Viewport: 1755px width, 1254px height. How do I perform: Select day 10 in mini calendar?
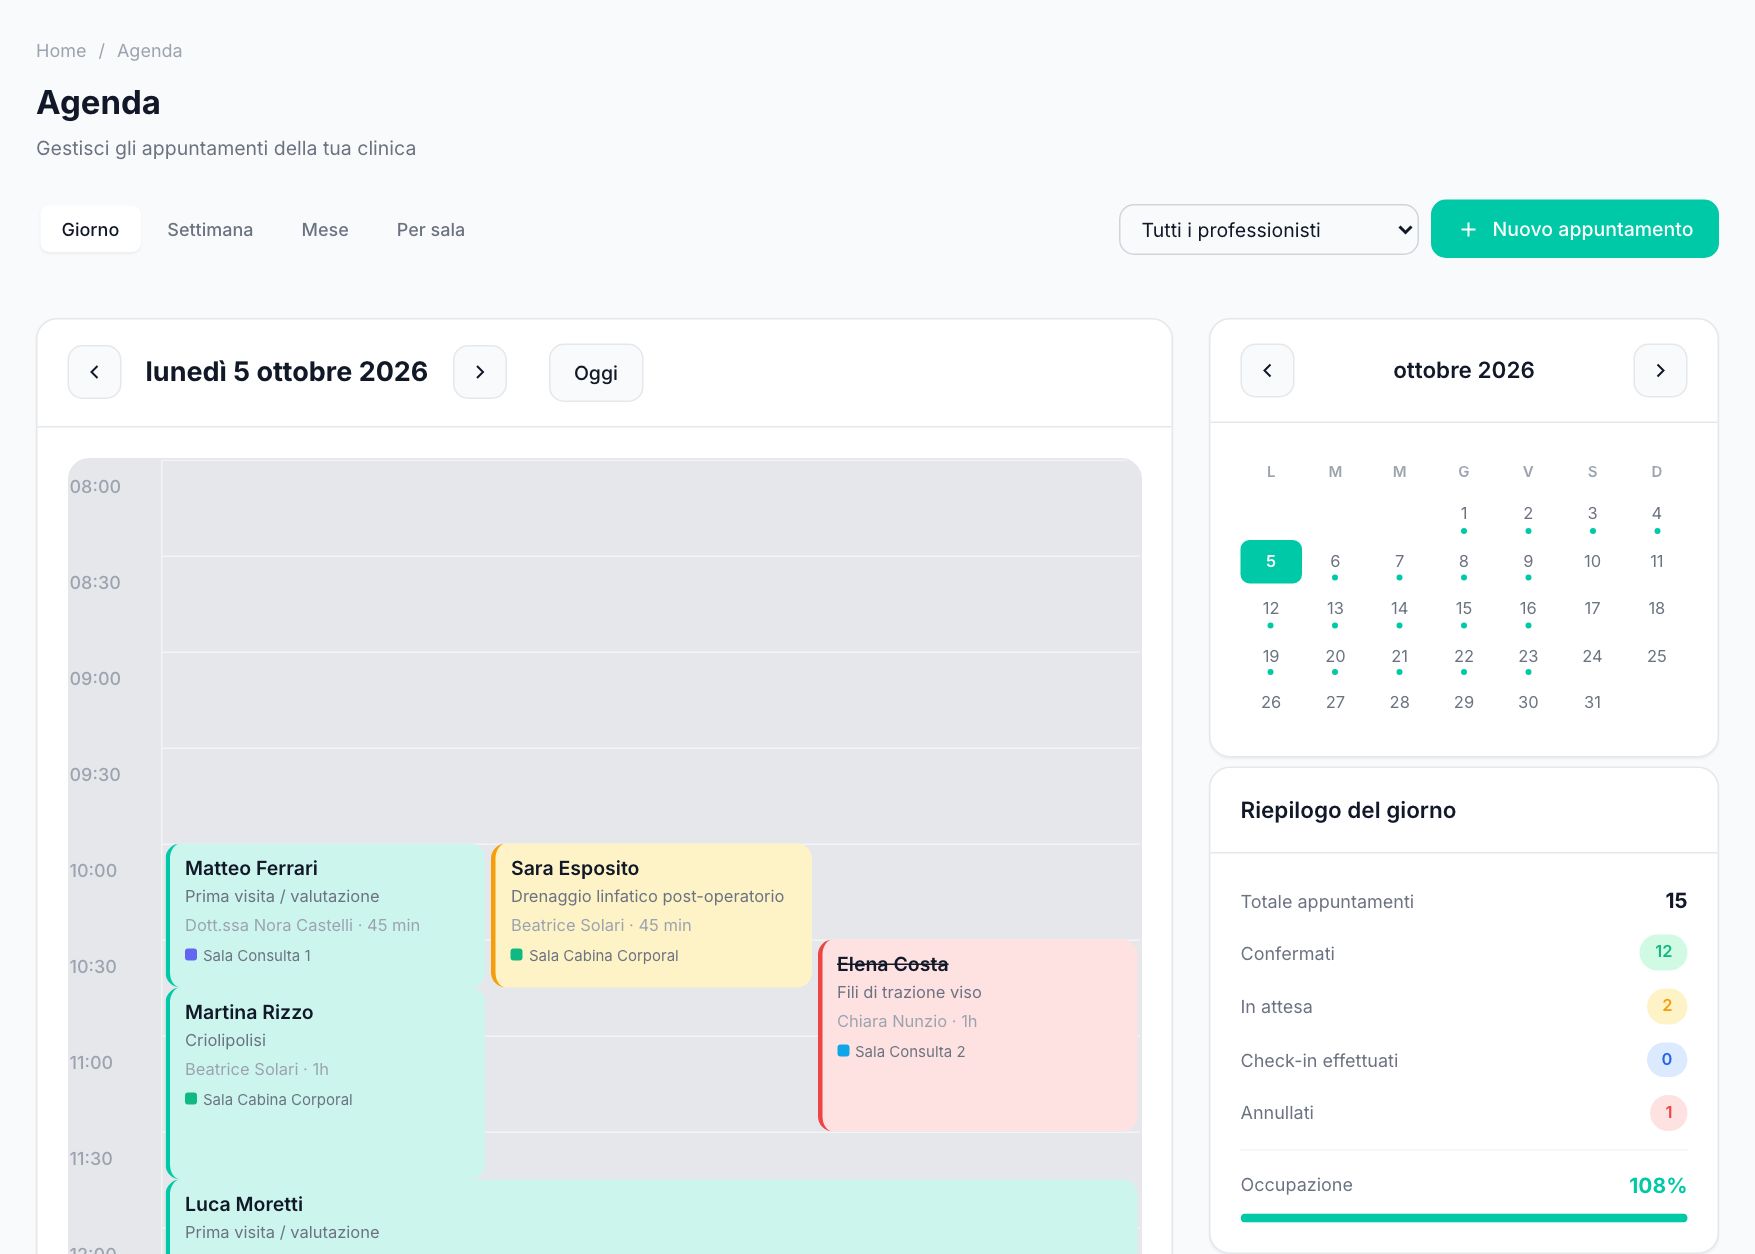click(1592, 561)
